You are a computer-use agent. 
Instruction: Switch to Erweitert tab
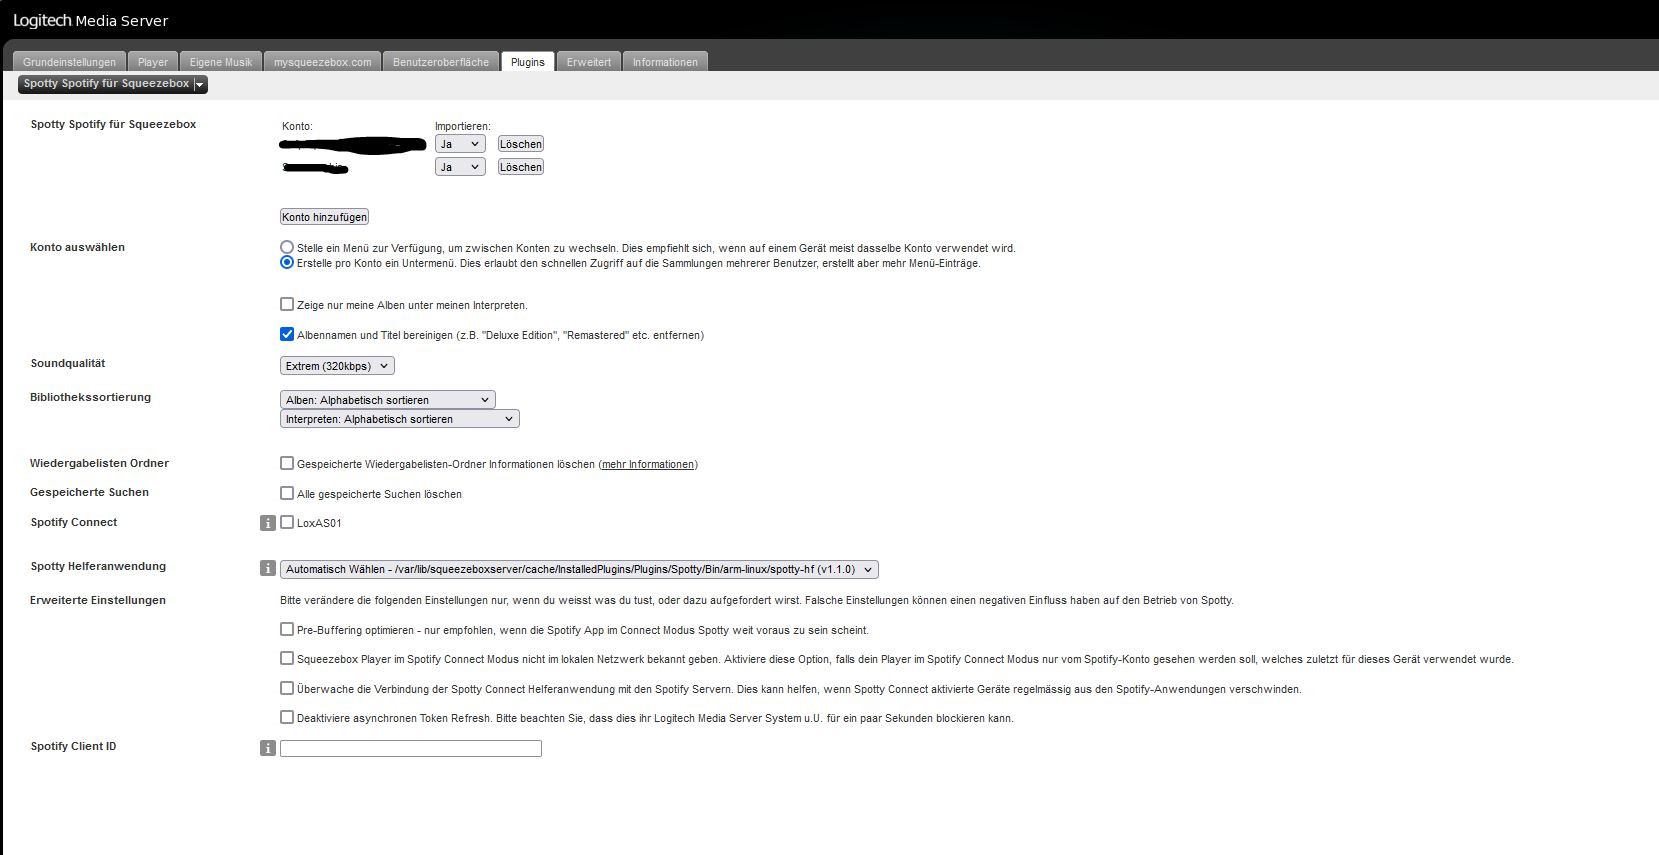(589, 62)
